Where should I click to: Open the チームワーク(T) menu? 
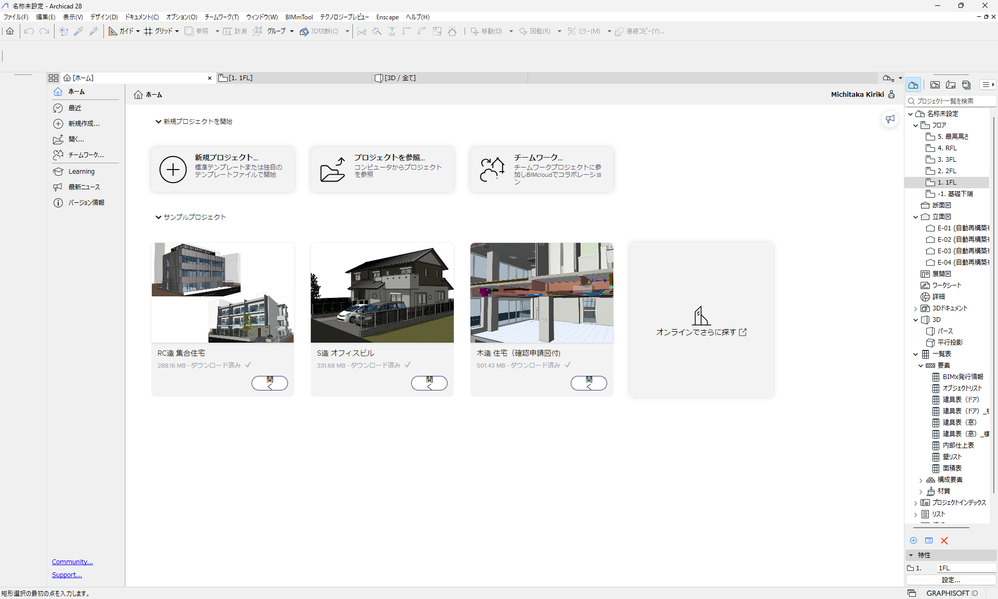[221, 17]
